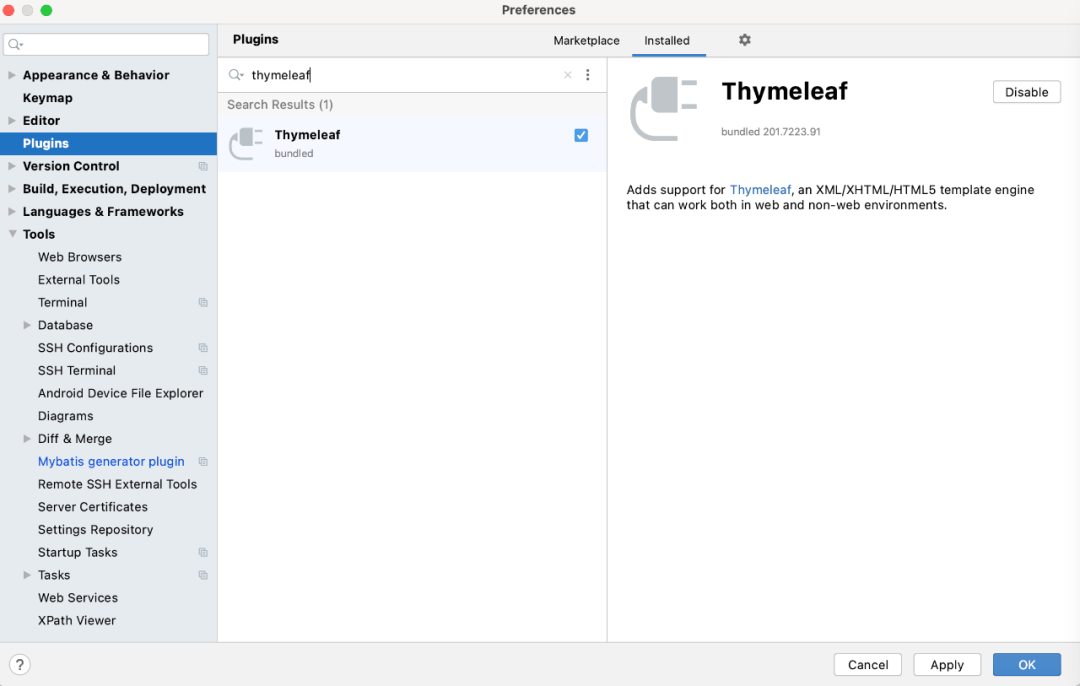
Task: Select the Thymeleaf row in search results
Action: point(412,143)
